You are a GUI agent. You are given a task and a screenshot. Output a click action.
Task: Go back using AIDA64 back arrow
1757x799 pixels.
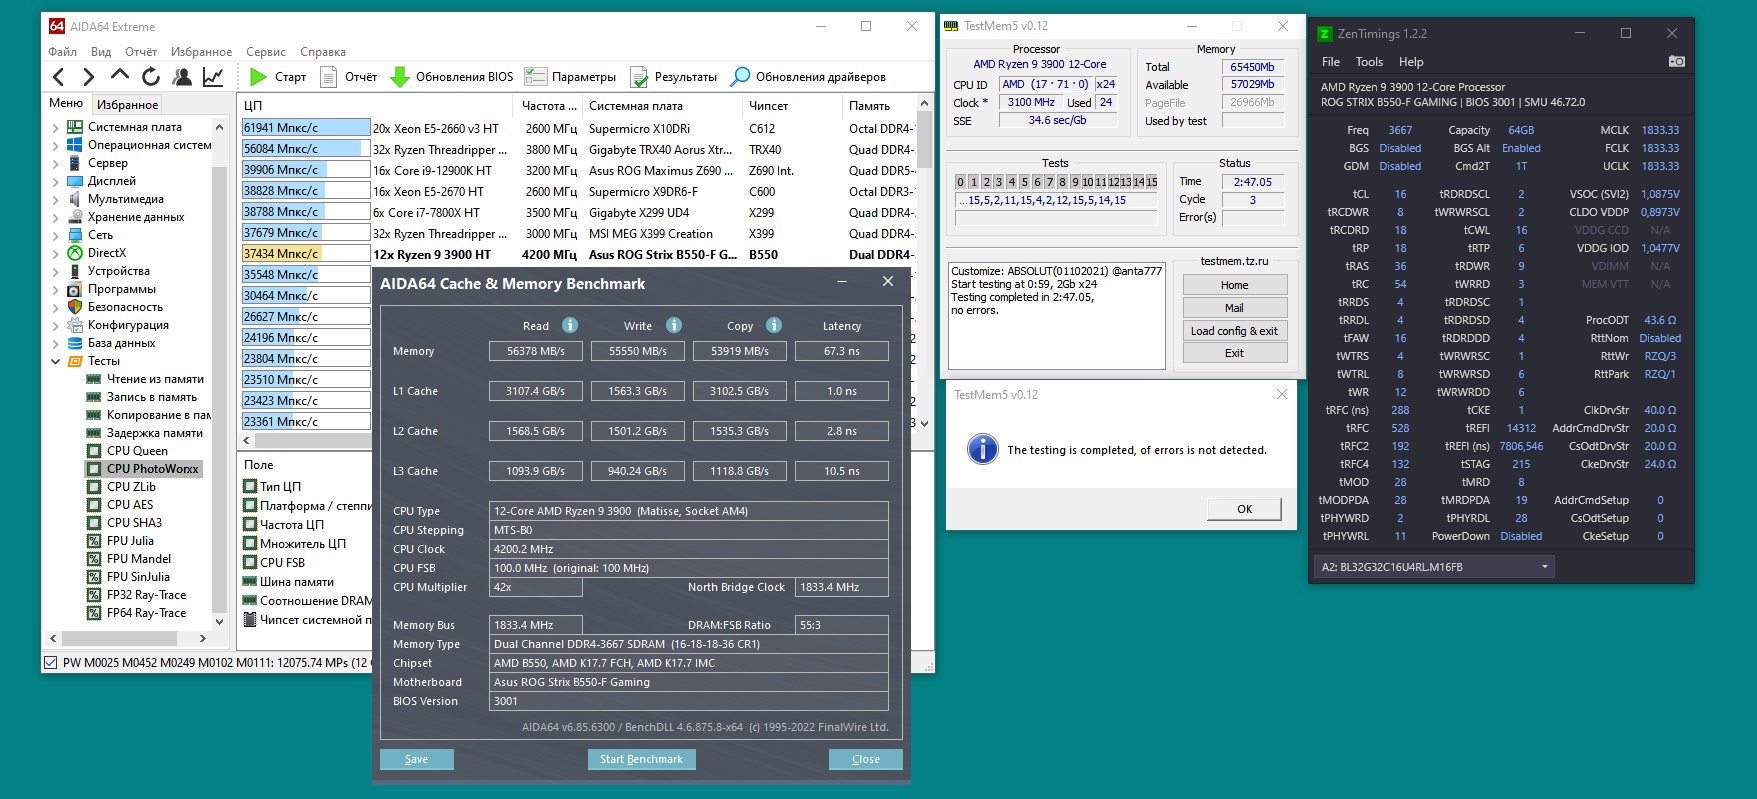[x=59, y=77]
